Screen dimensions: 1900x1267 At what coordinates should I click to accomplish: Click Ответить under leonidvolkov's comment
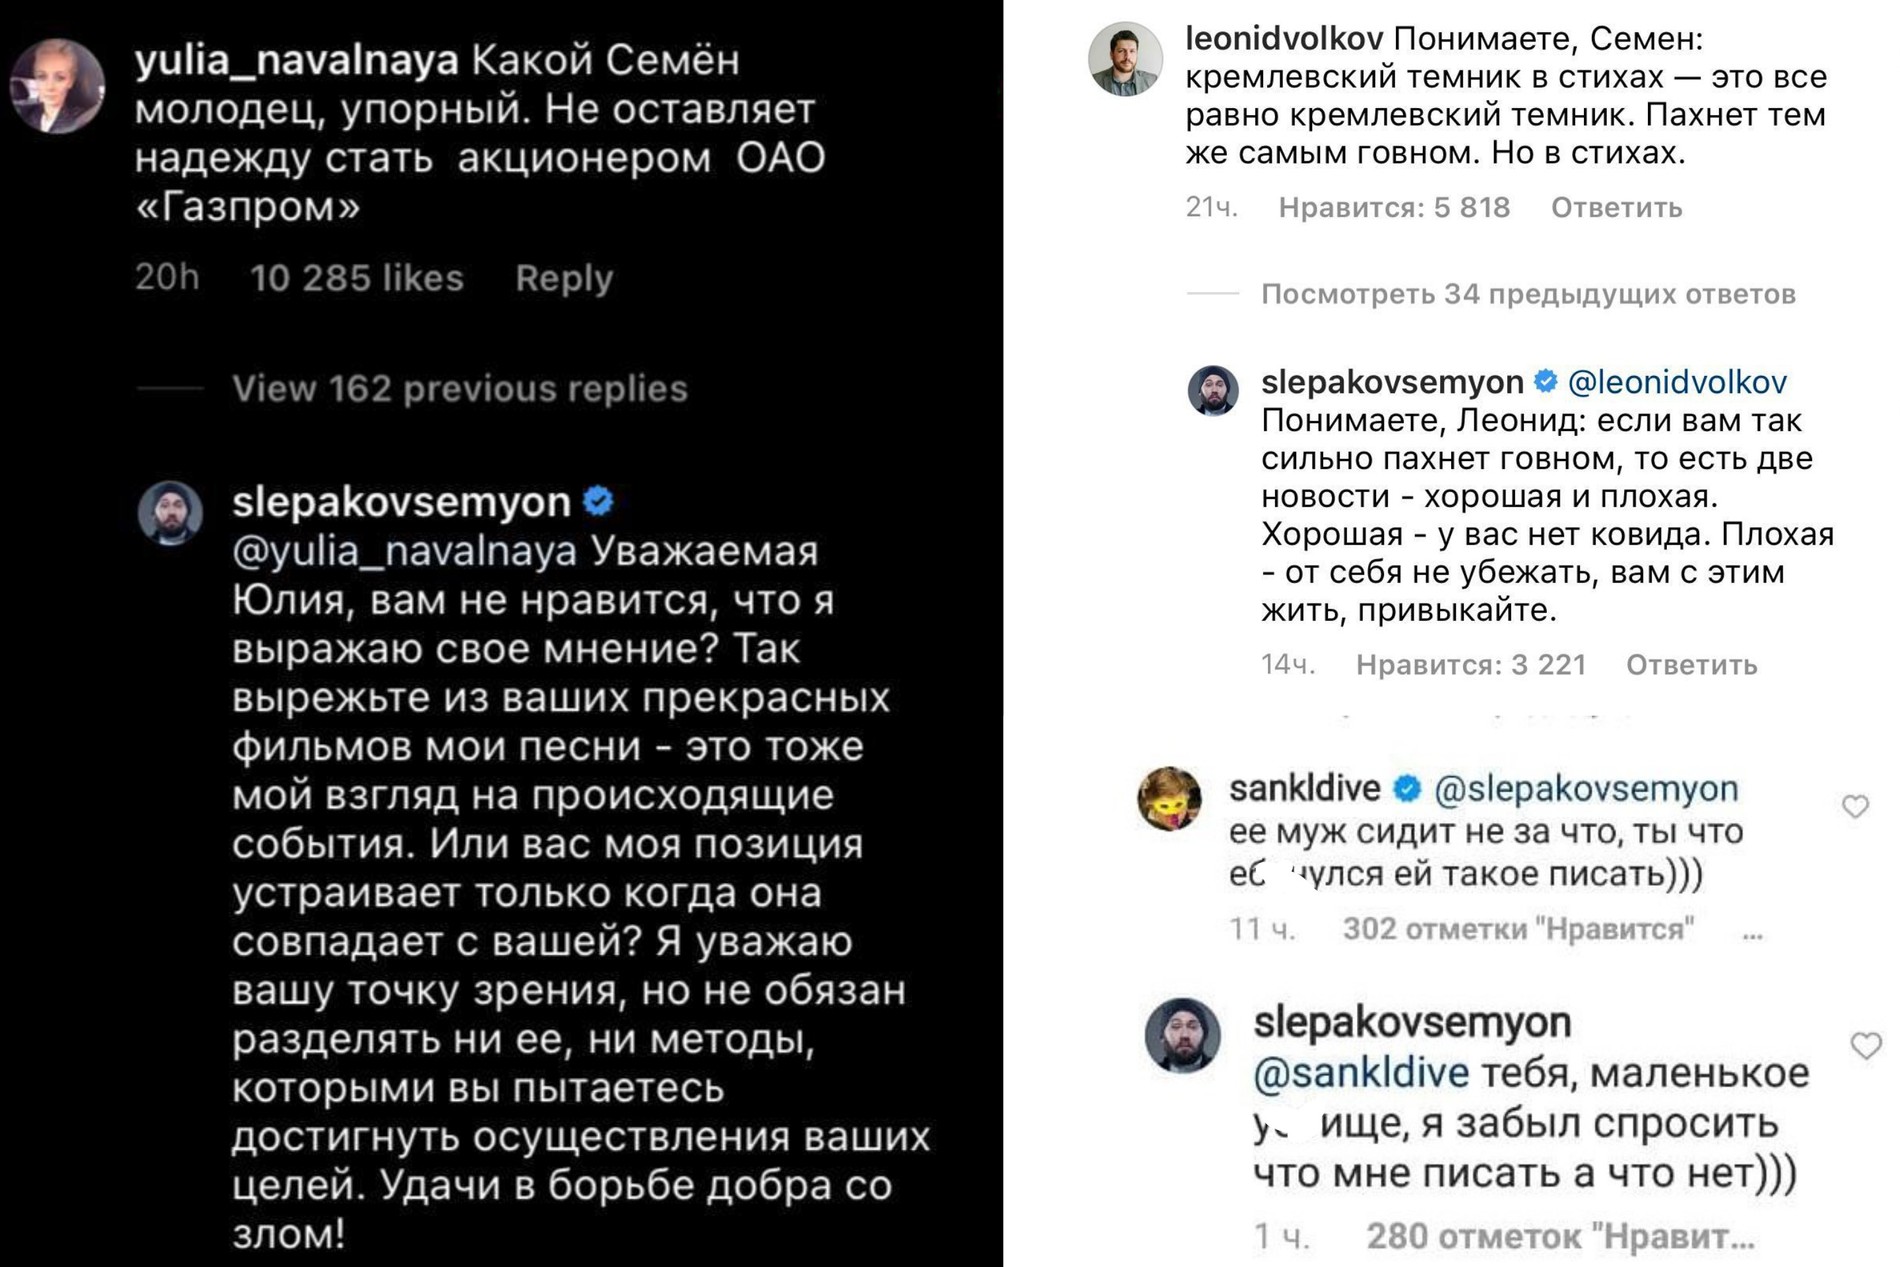[x=1616, y=208]
